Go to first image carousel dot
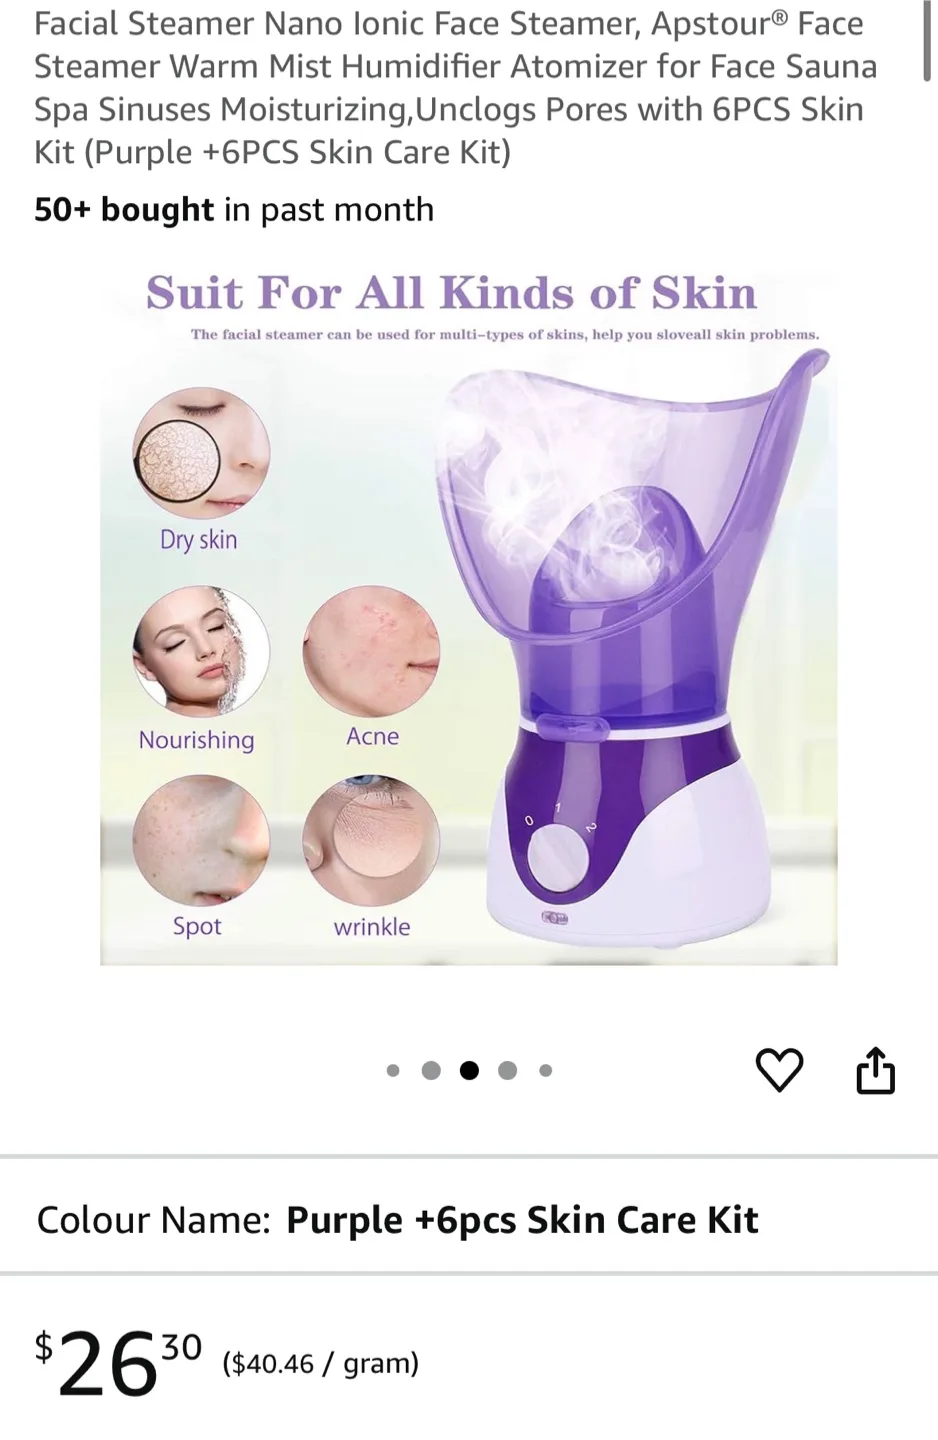Viewport: 938px width, 1440px height. (393, 1071)
